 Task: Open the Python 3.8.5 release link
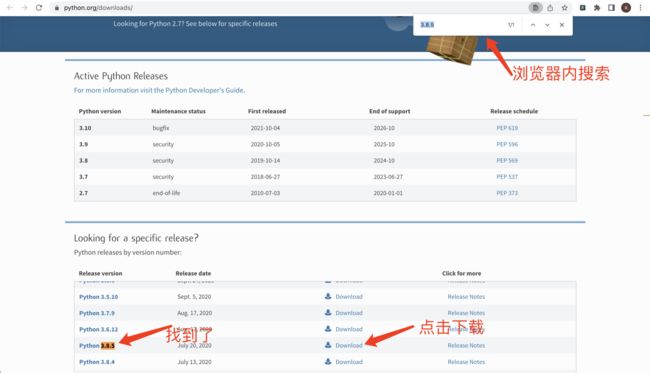tap(97, 345)
